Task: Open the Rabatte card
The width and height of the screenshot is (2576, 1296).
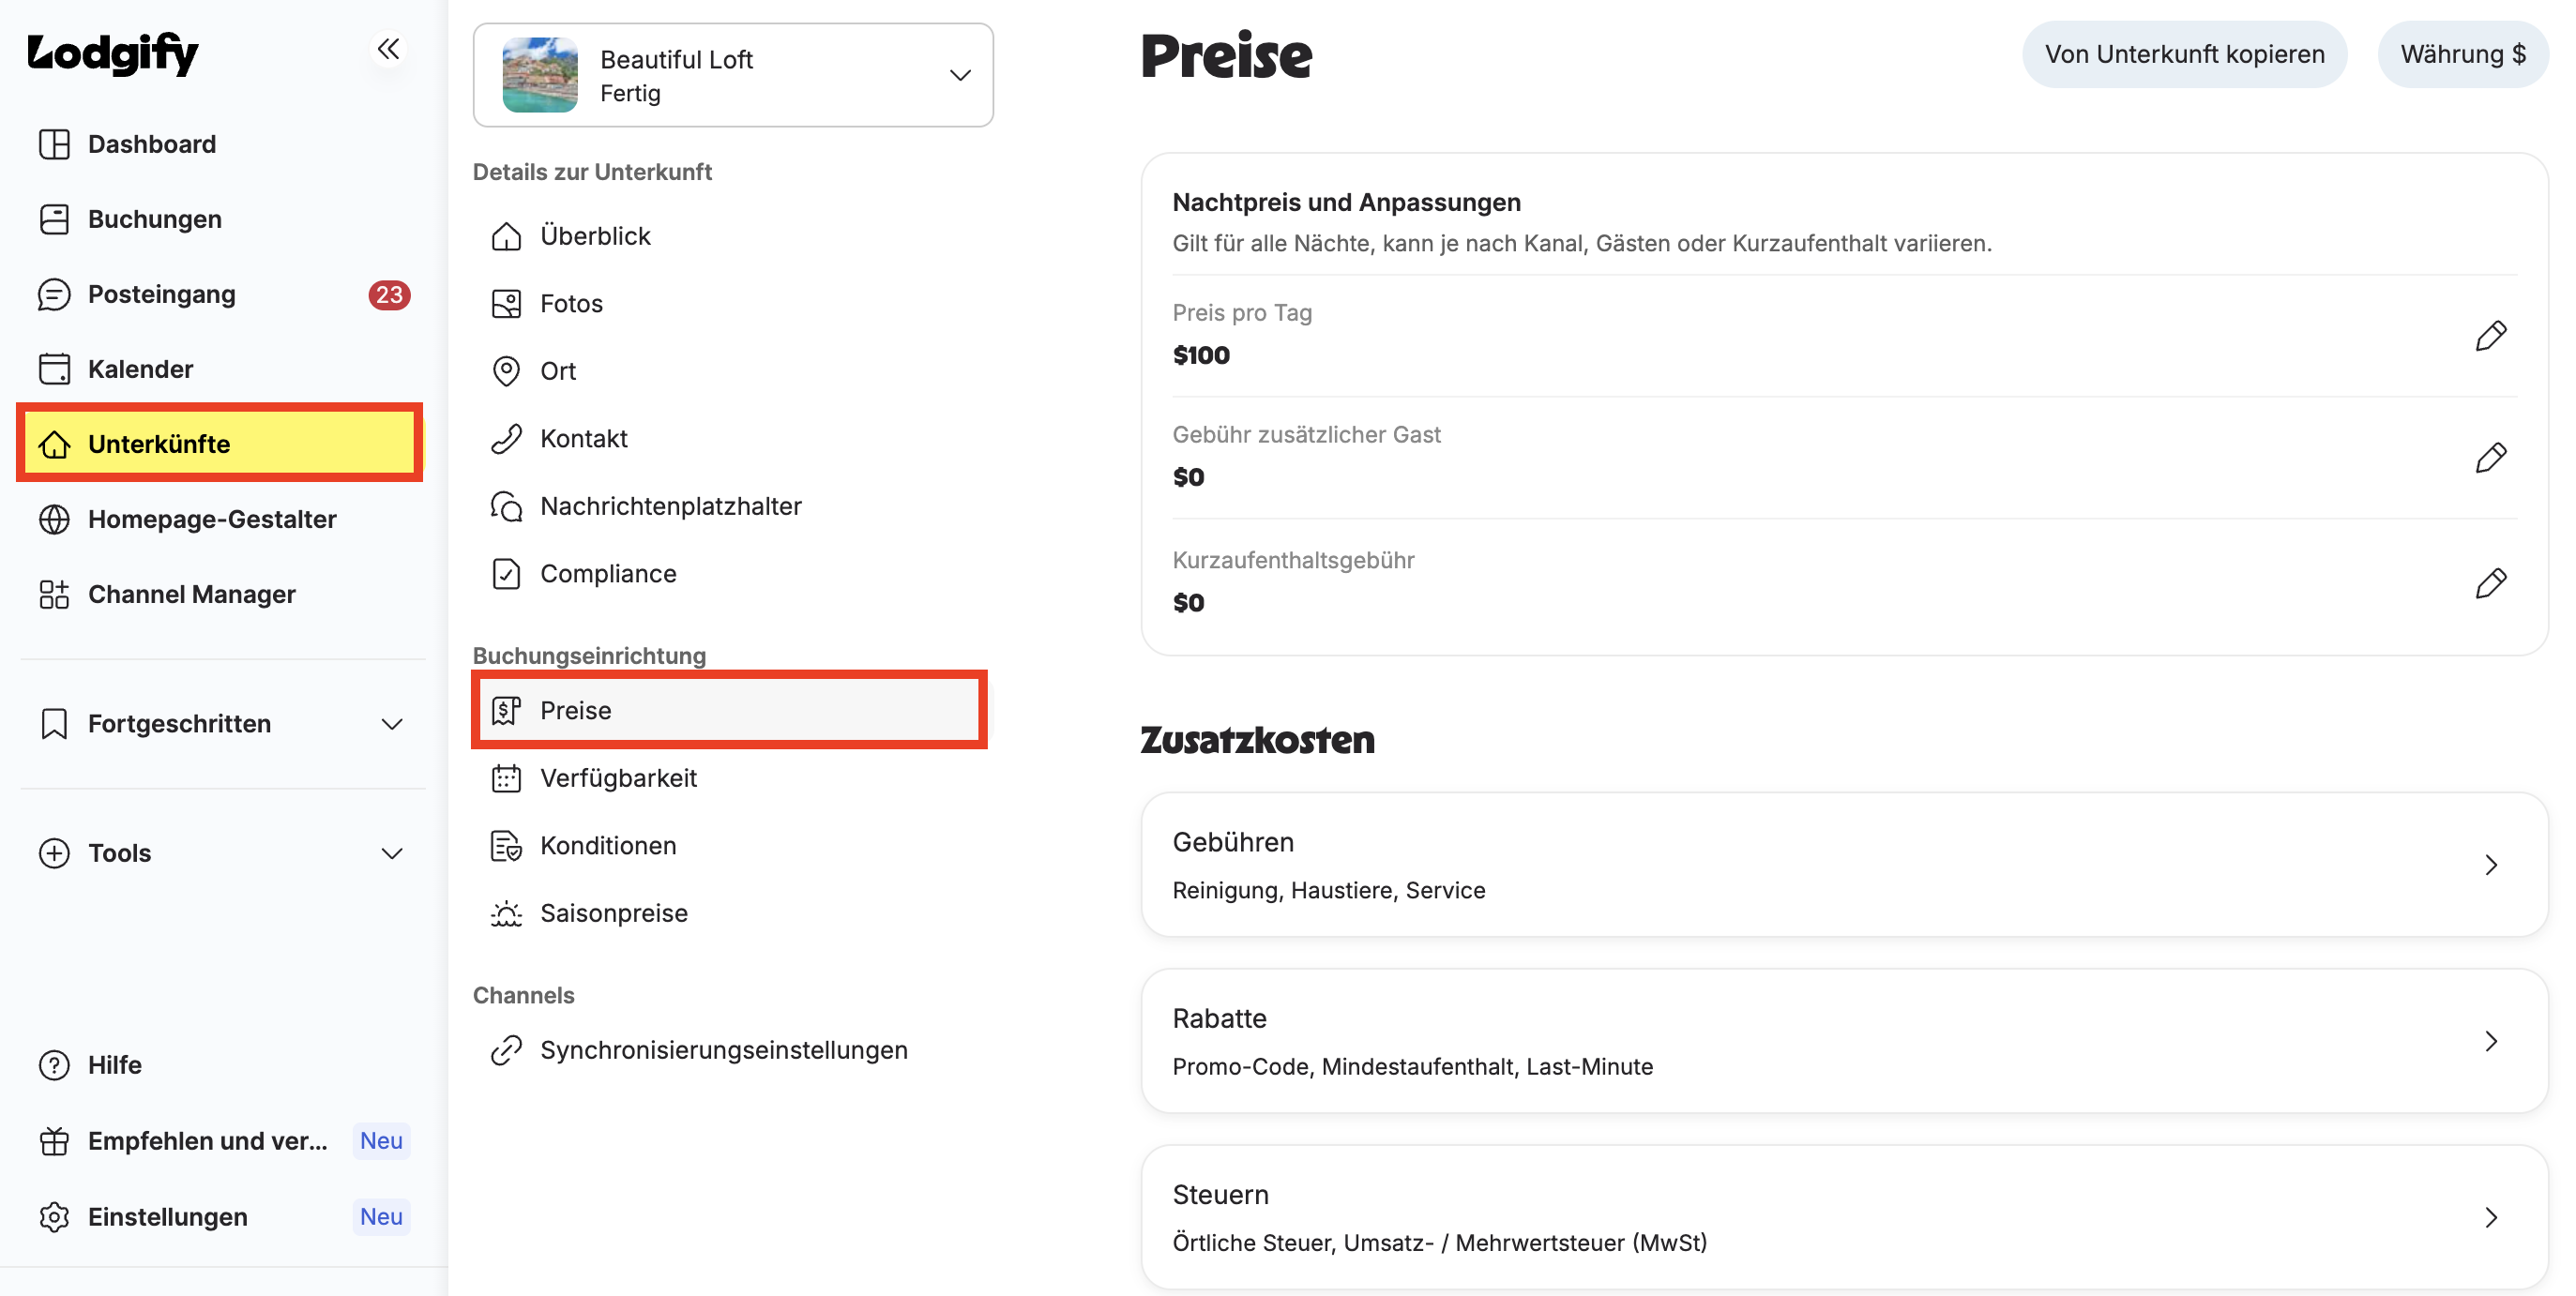Action: [x=1844, y=1041]
